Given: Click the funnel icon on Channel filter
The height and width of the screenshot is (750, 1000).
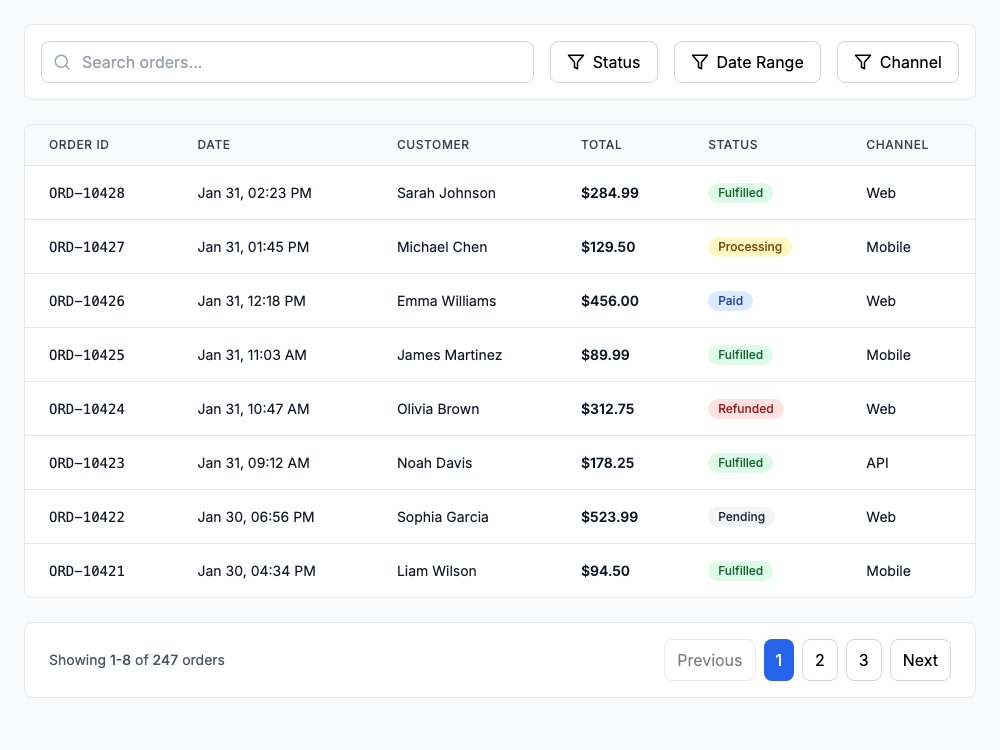Looking at the screenshot, I should point(863,62).
